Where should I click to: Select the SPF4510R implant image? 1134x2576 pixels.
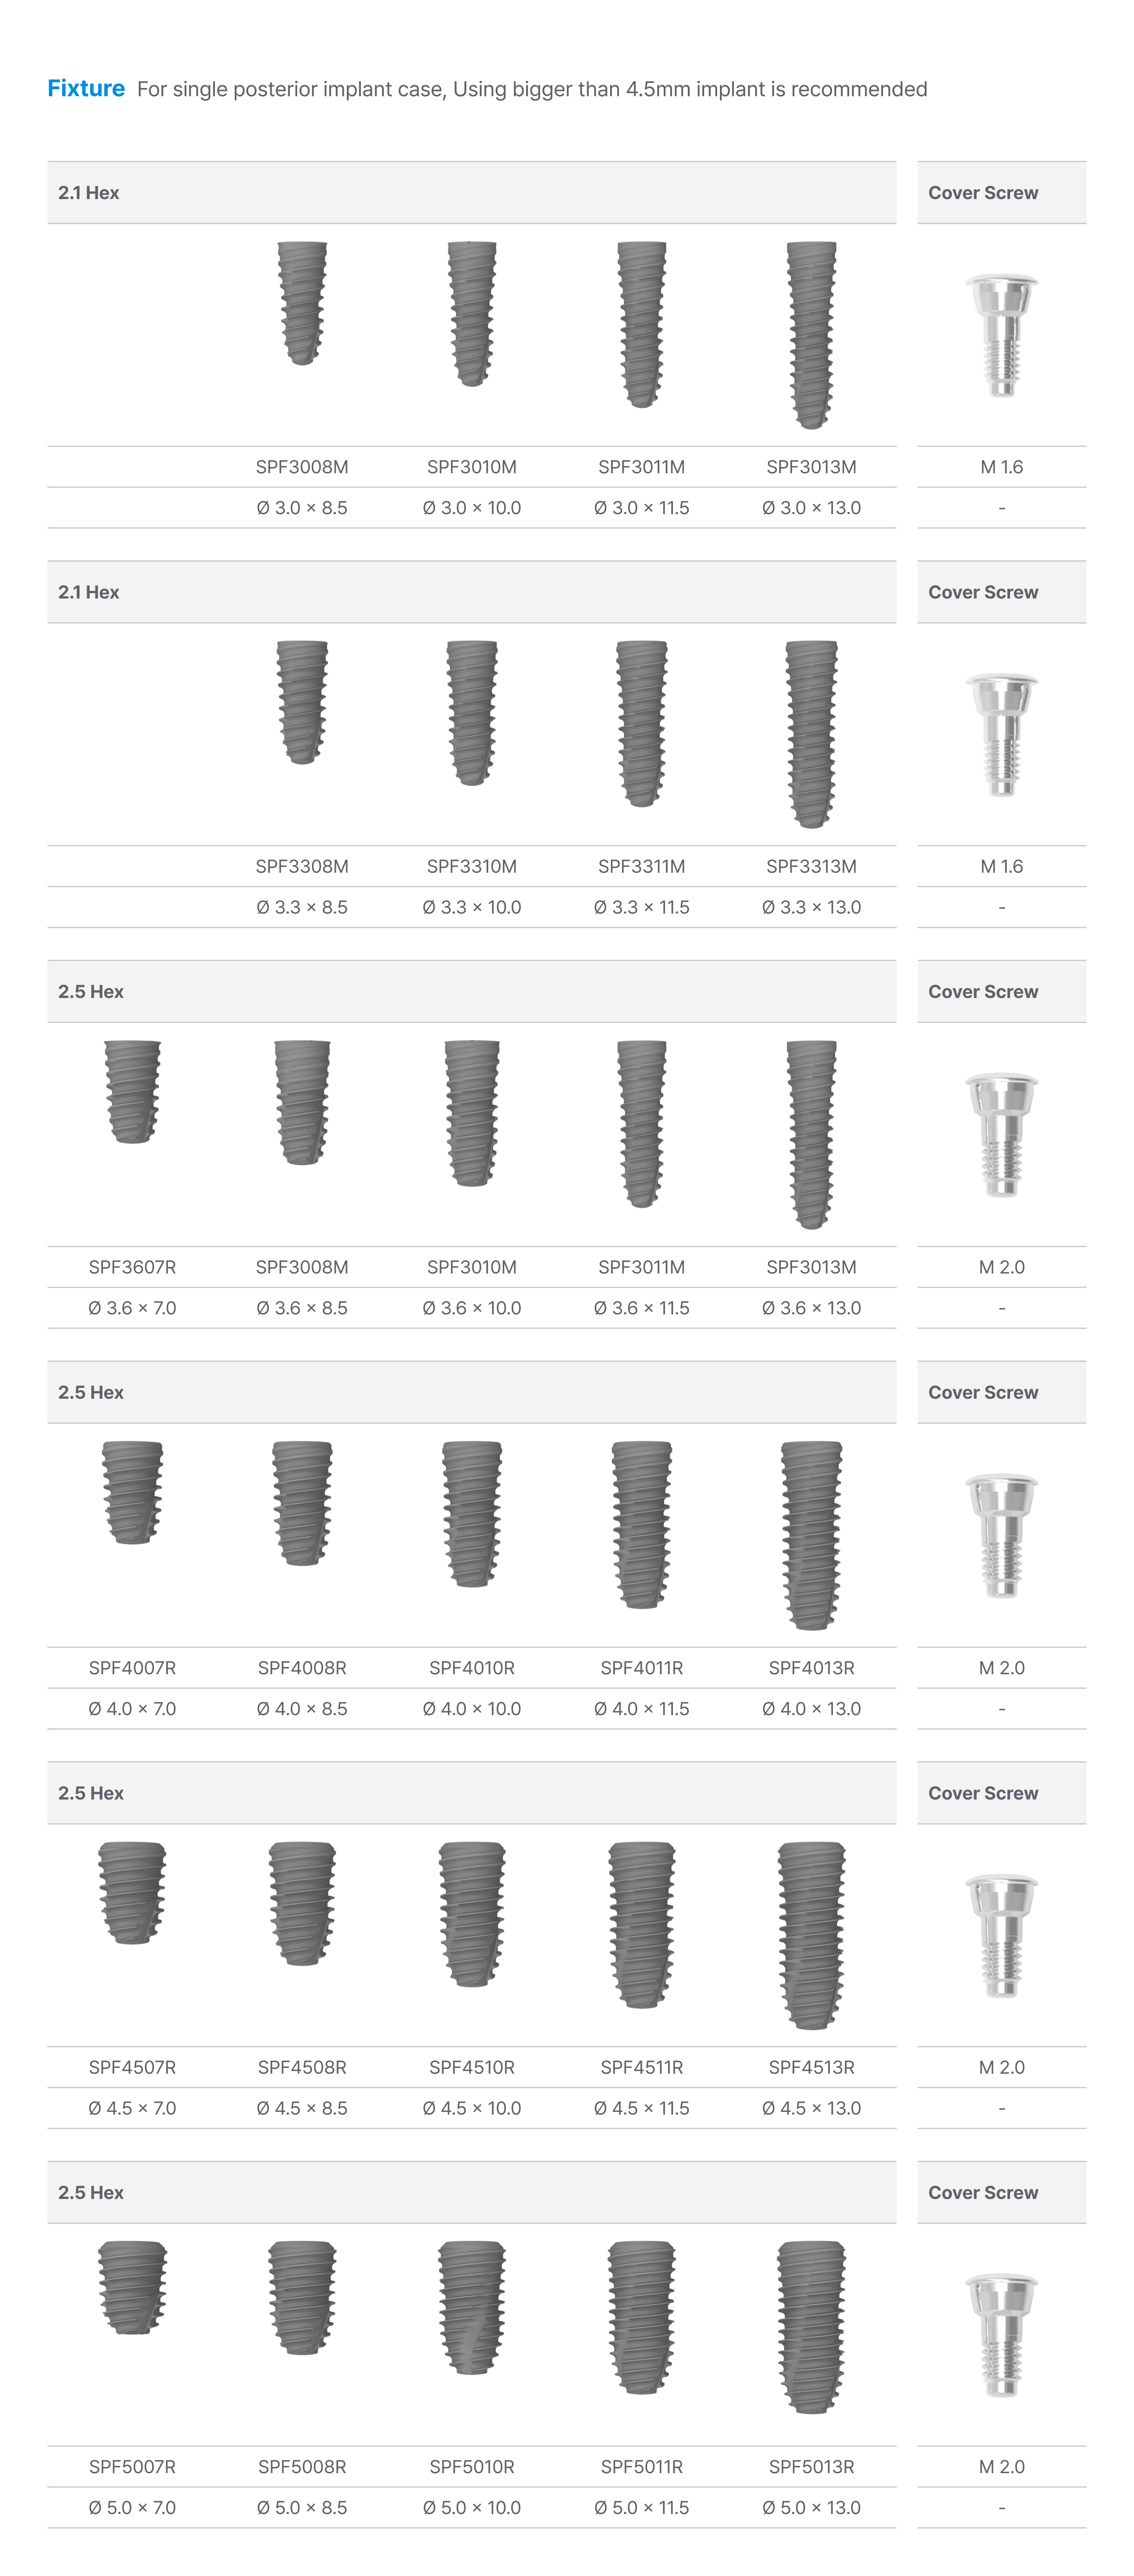click(x=472, y=1913)
